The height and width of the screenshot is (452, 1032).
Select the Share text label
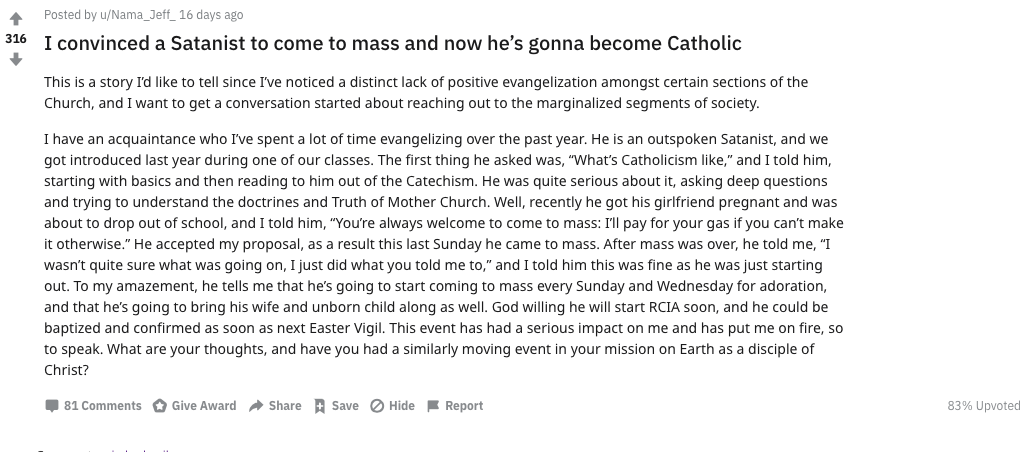point(285,406)
